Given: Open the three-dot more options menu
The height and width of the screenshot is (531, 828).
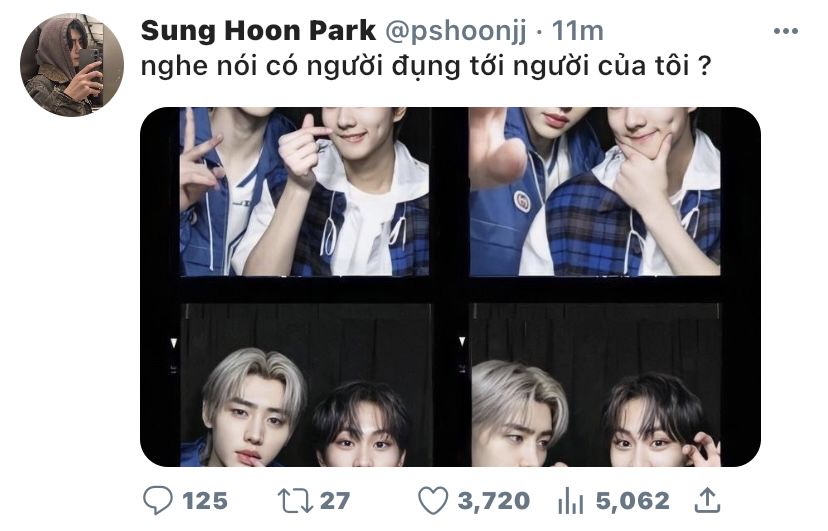Looking at the screenshot, I should pyautogui.click(x=785, y=31).
